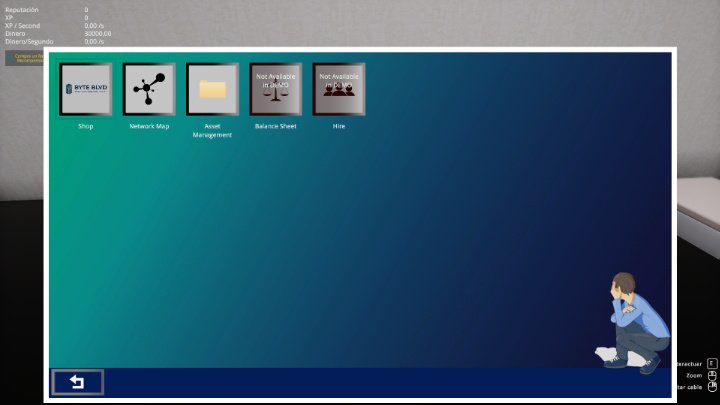The width and height of the screenshot is (720, 405).
Task: Click the Dinero value 30000,00
Action: coord(98,34)
